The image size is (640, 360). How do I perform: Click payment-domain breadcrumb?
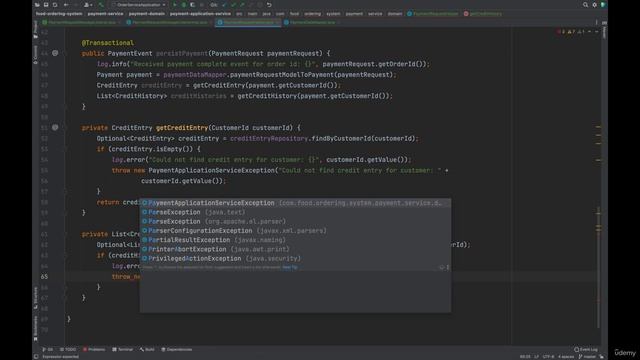[147, 13]
